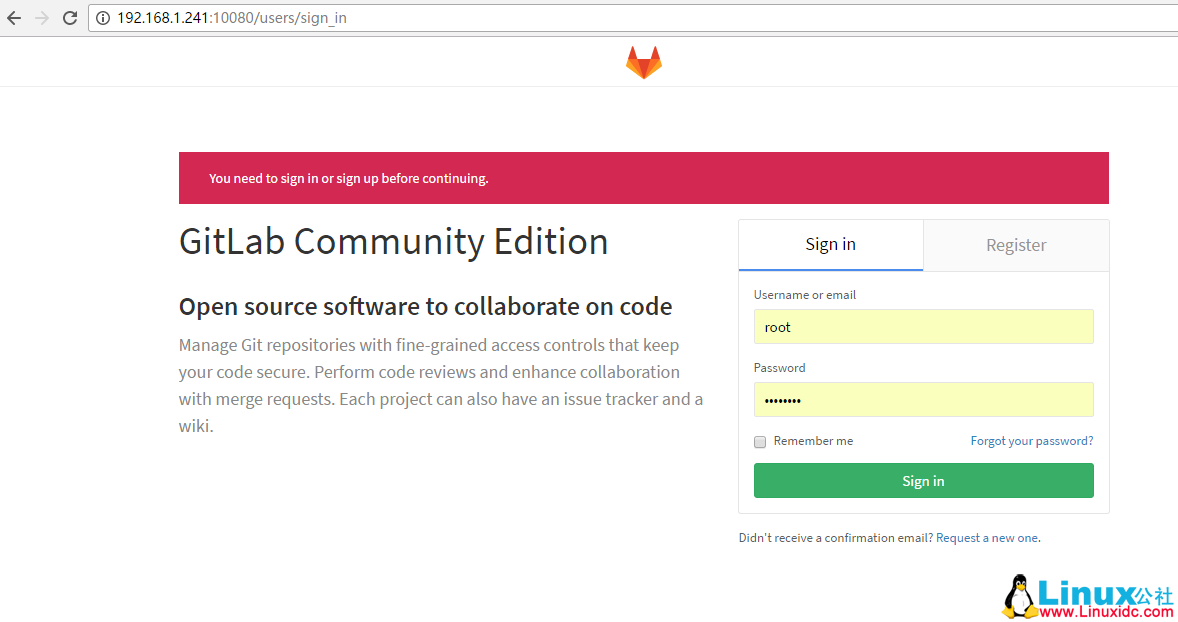Click the confirmation email notice text
1178x622 pixels.
point(835,537)
